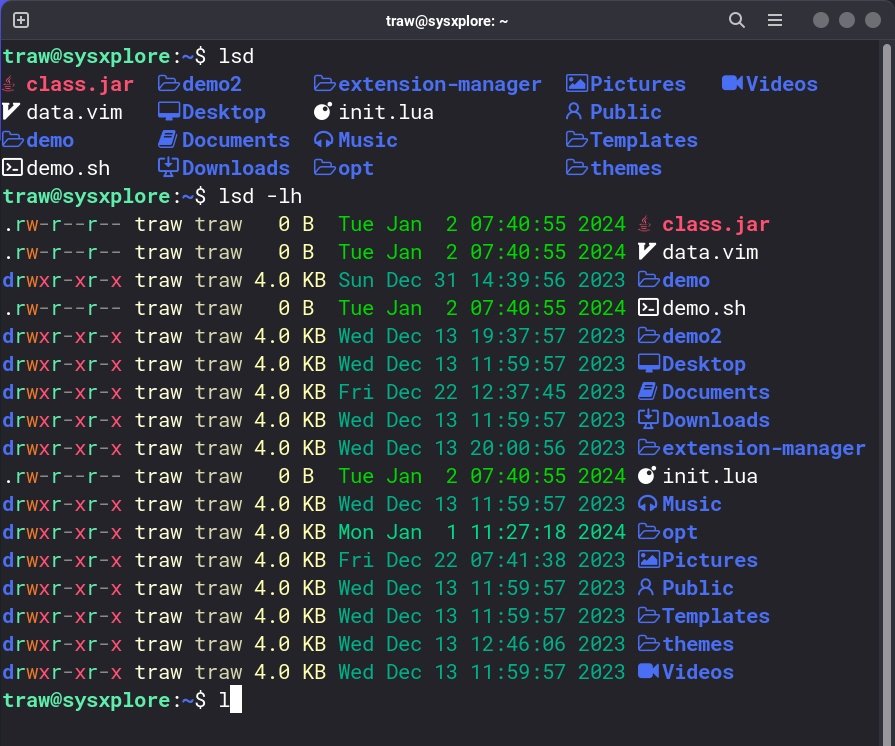
Task: Click 'Sun Dec 31' date in demo row
Action: [398, 280]
